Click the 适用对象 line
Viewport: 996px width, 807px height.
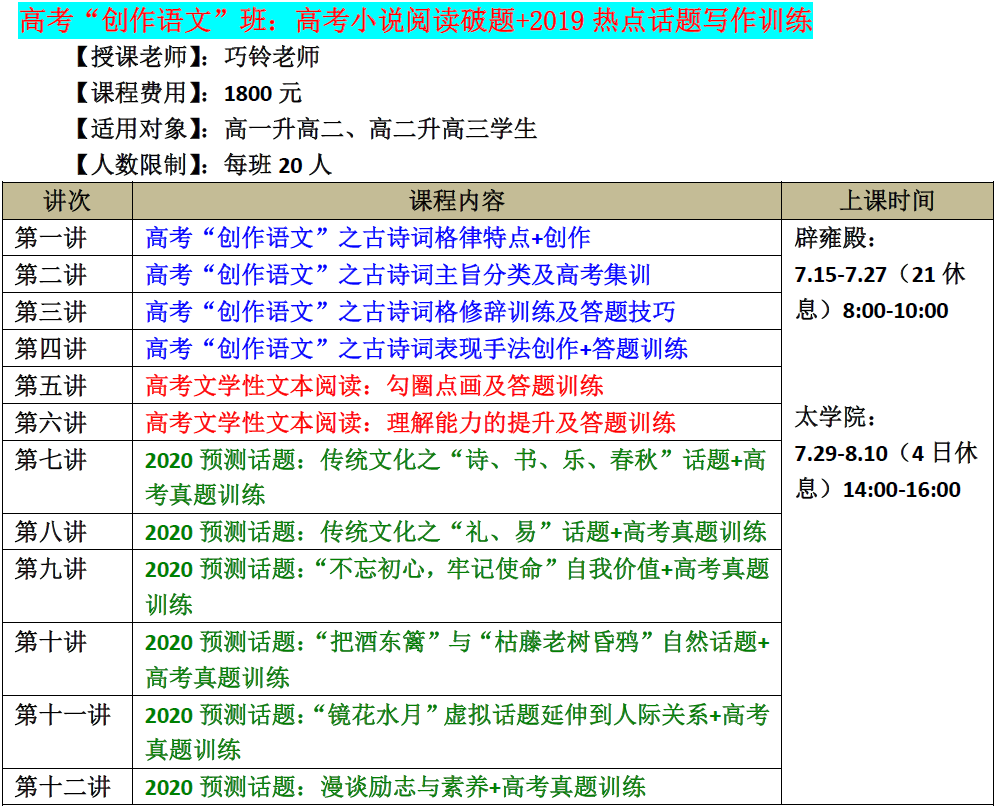tap(305, 129)
